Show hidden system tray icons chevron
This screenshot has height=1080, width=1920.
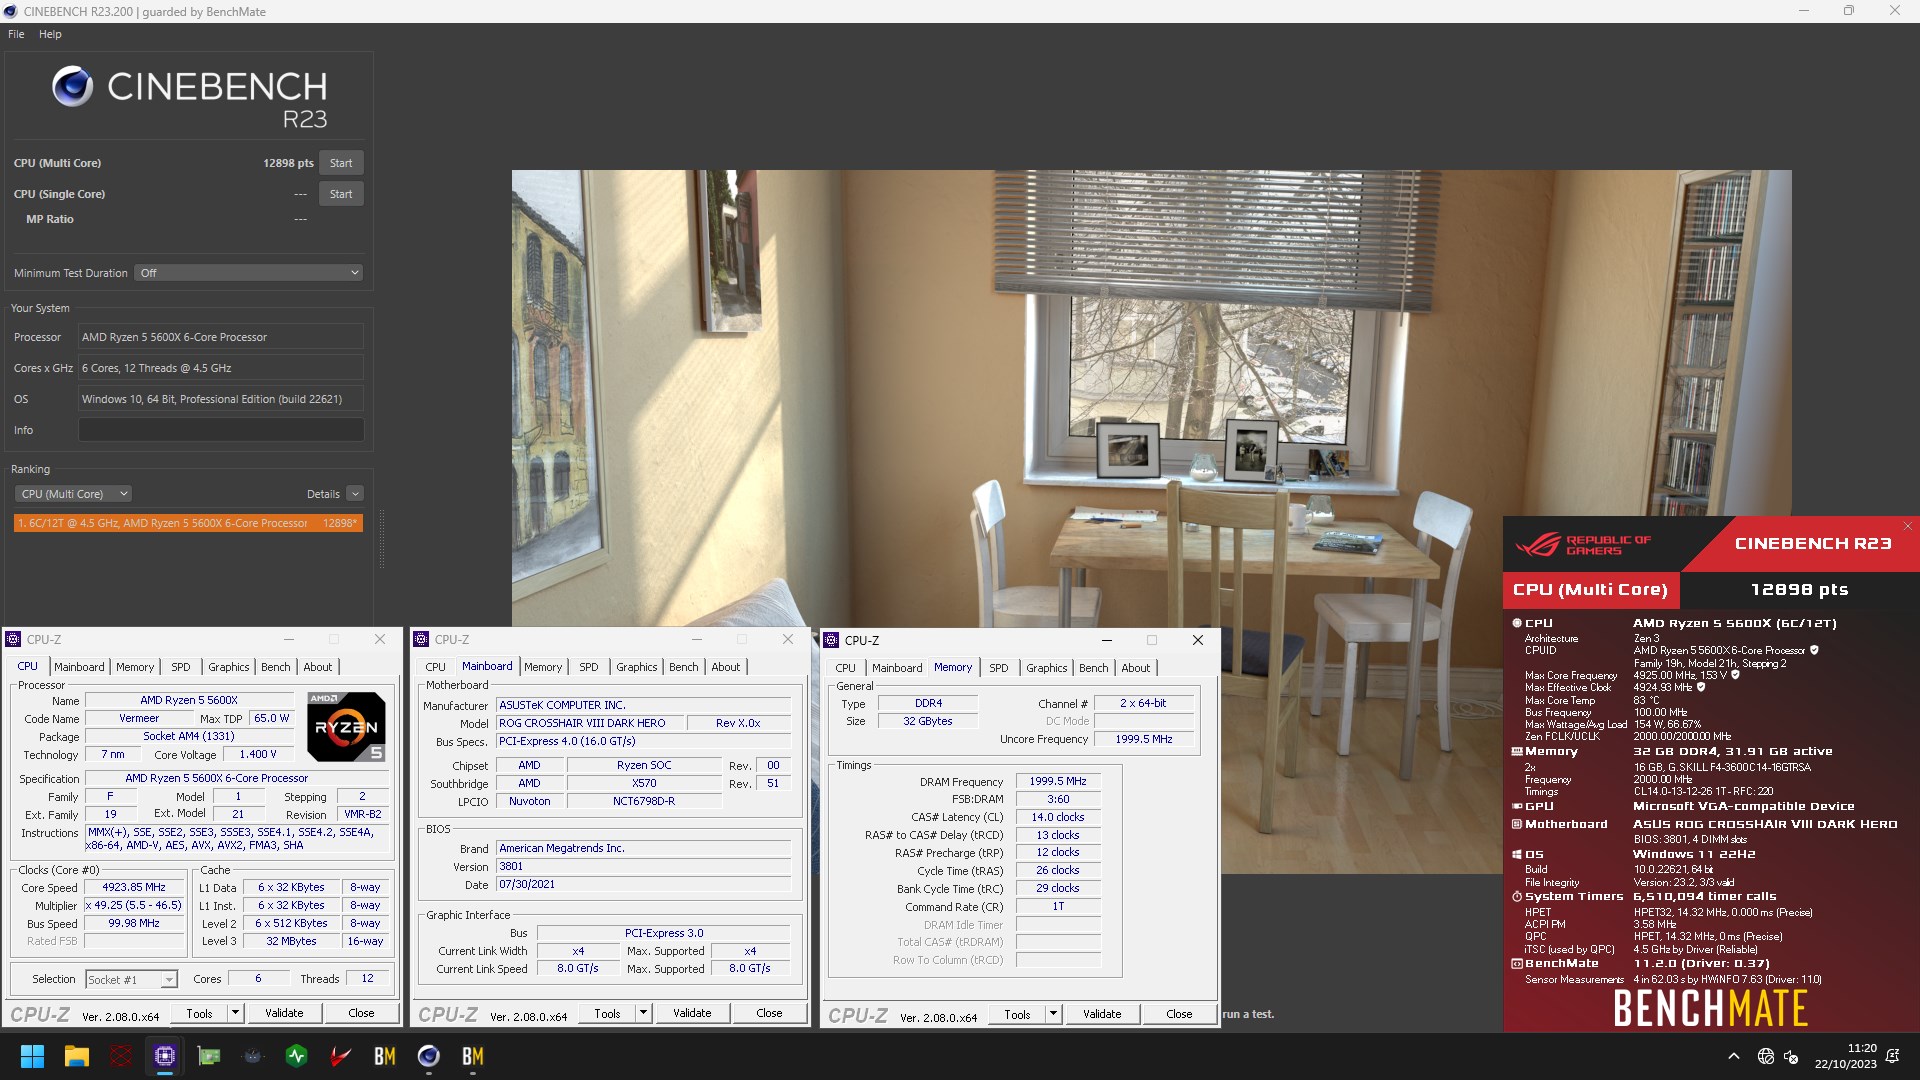(x=1734, y=1056)
